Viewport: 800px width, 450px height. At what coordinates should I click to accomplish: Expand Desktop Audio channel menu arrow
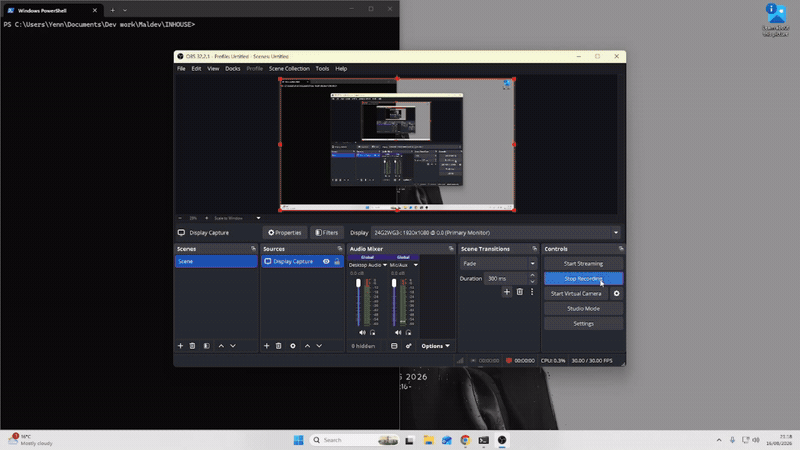385,265
